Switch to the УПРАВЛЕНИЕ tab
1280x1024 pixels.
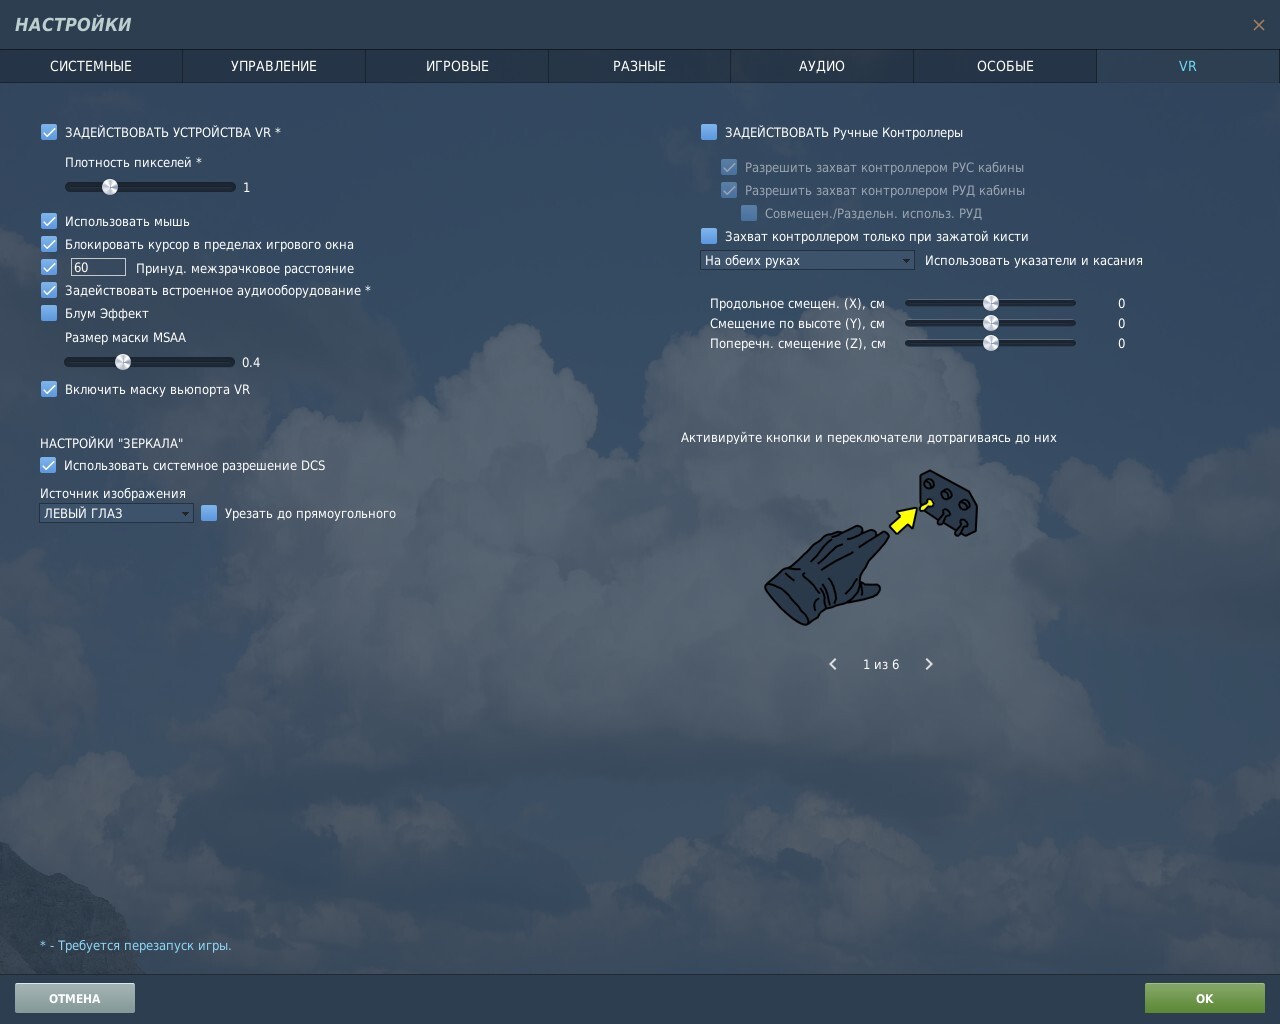(x=274, y=66)
